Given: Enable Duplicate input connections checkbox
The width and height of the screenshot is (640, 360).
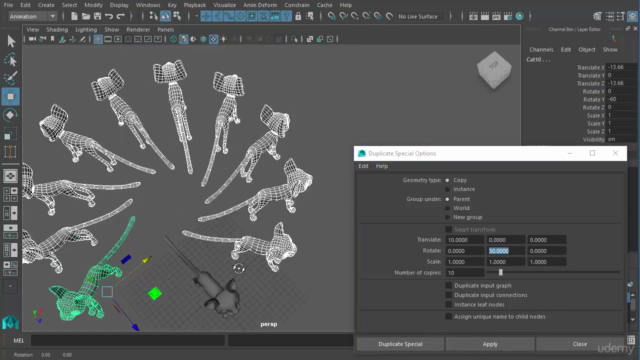Looking at the screenshot, I should click(x=449, y=295).
